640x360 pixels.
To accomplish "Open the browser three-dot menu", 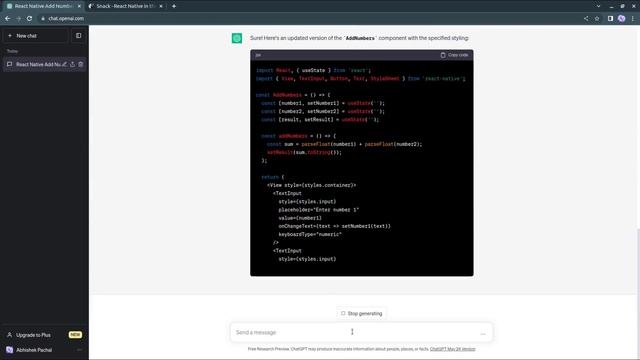I will 633,18.
